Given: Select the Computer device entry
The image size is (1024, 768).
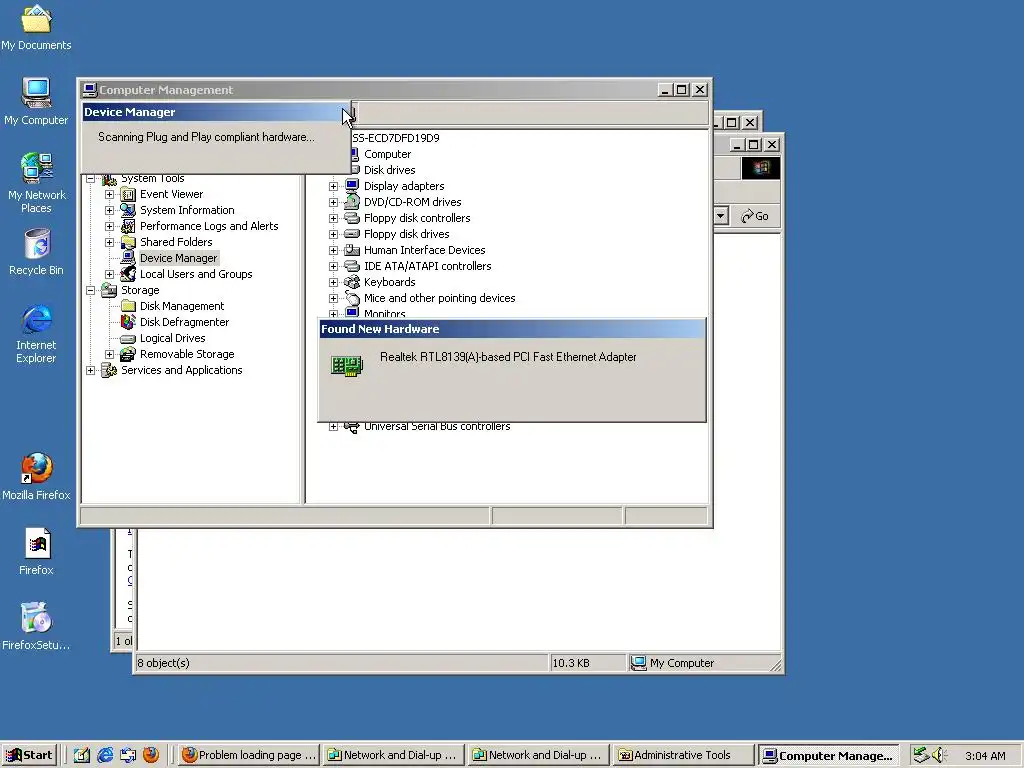Looking at the screenshot, I should pyautogui.click(x=387, y=154).
